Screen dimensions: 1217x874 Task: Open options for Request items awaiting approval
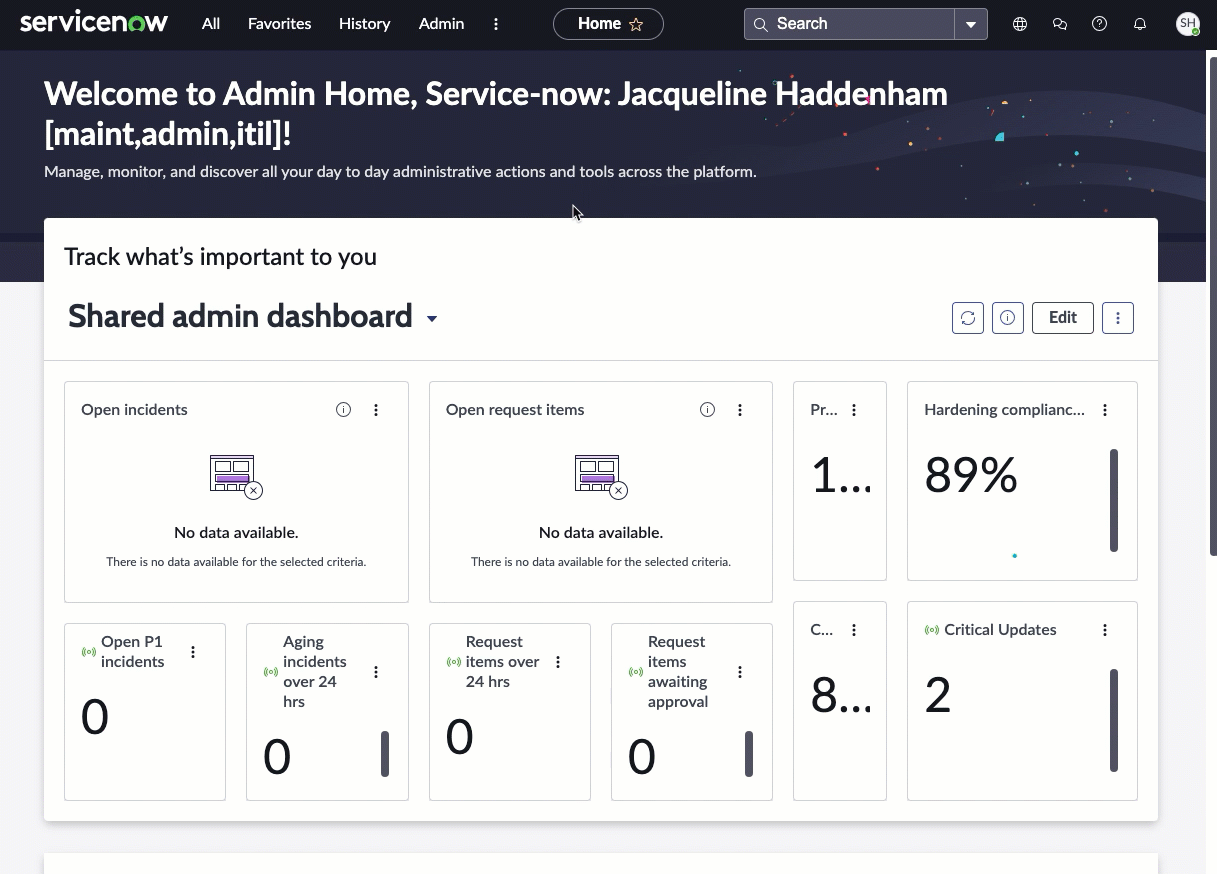(x=740, y=672)
